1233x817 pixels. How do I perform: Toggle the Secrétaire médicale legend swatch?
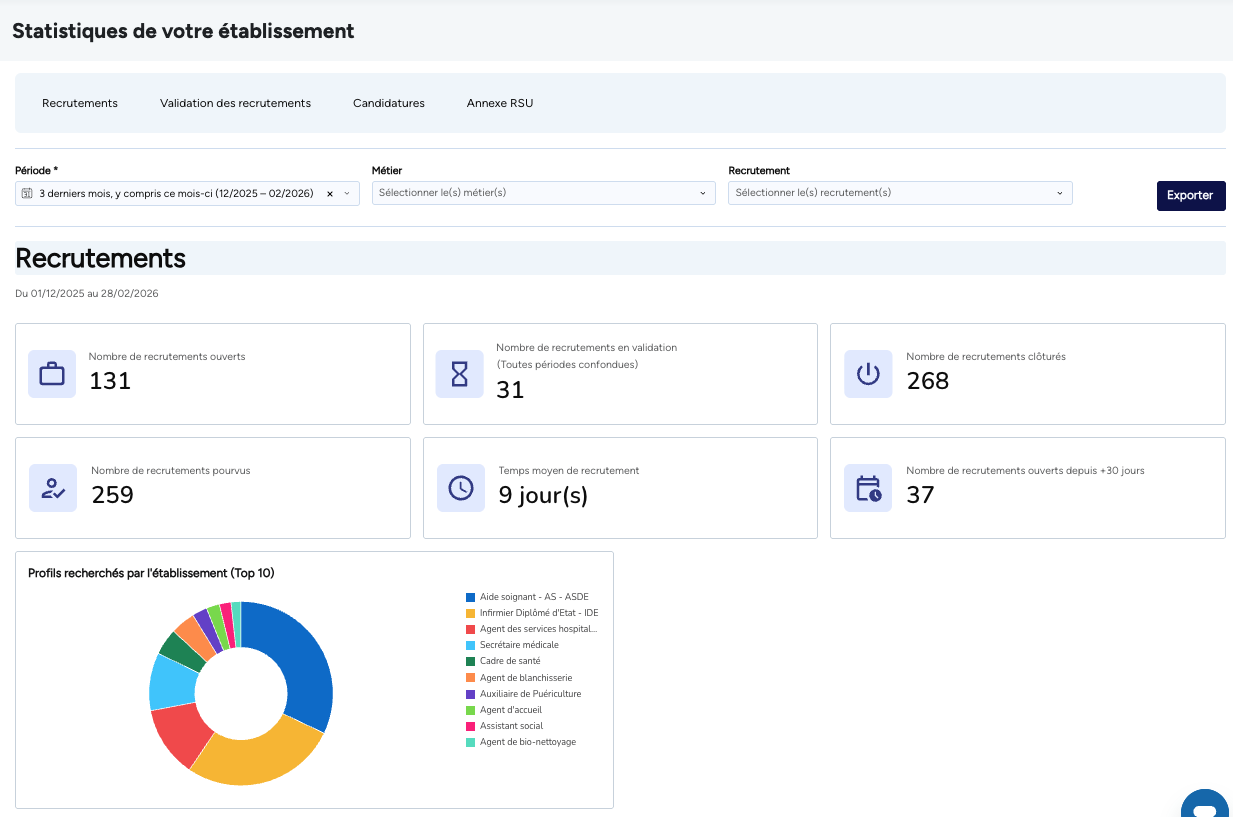pyautogui.click(x=470, y=645)
